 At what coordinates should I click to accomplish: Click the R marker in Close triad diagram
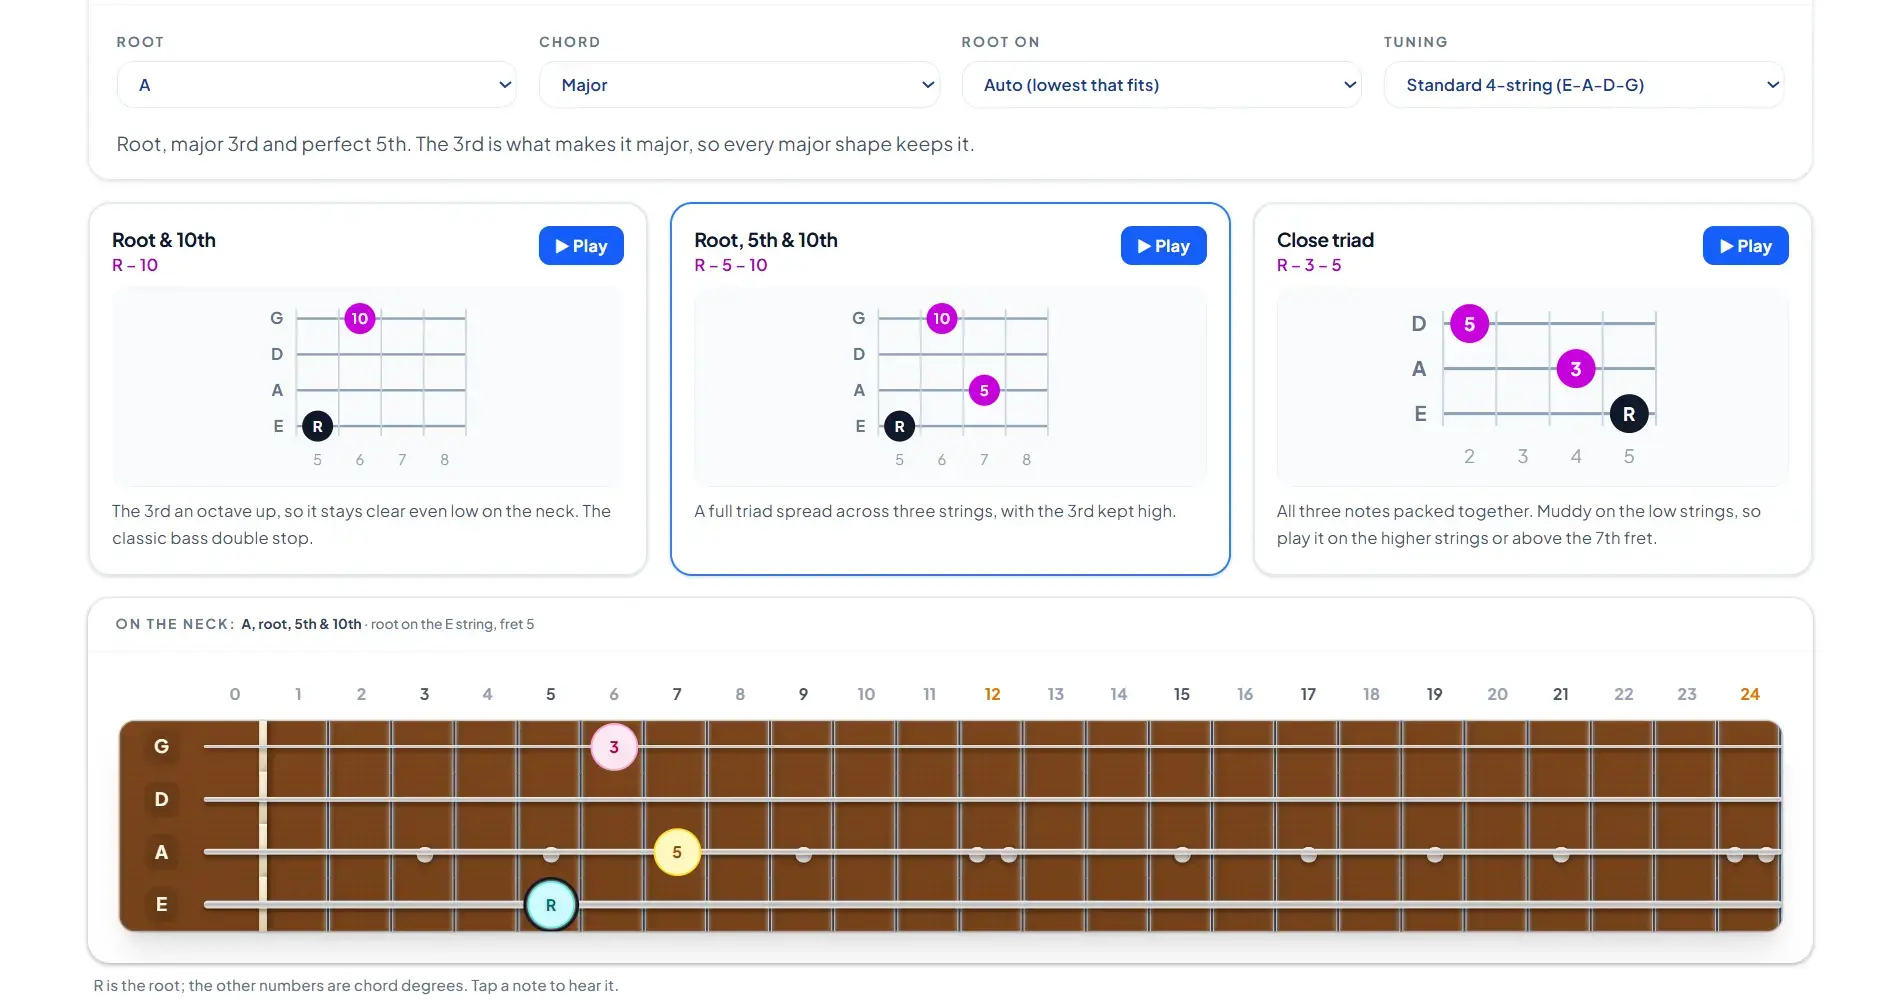pyautogui.click(x=1629, y=414)
